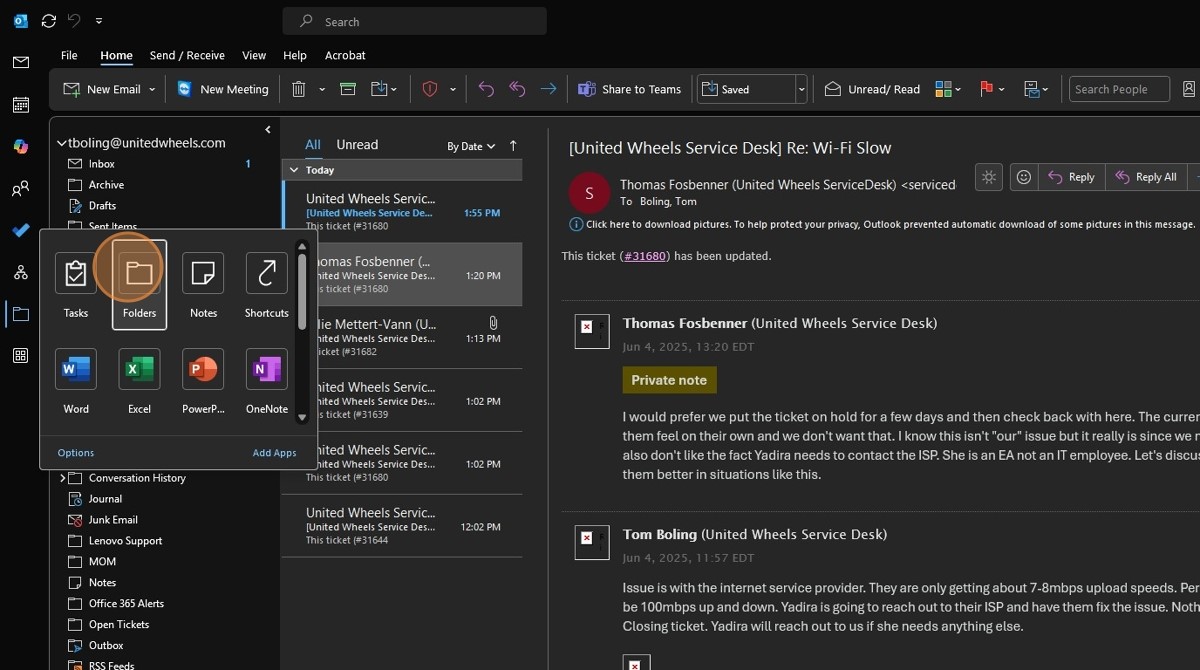1200x670 pixels.
Task: Open the Move to folder dropdown
Action: [384, 89]
